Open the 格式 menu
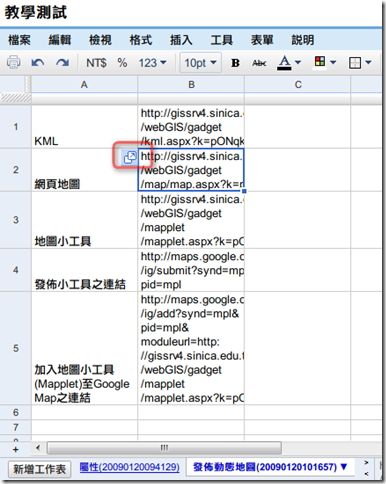 coord(141,40)
